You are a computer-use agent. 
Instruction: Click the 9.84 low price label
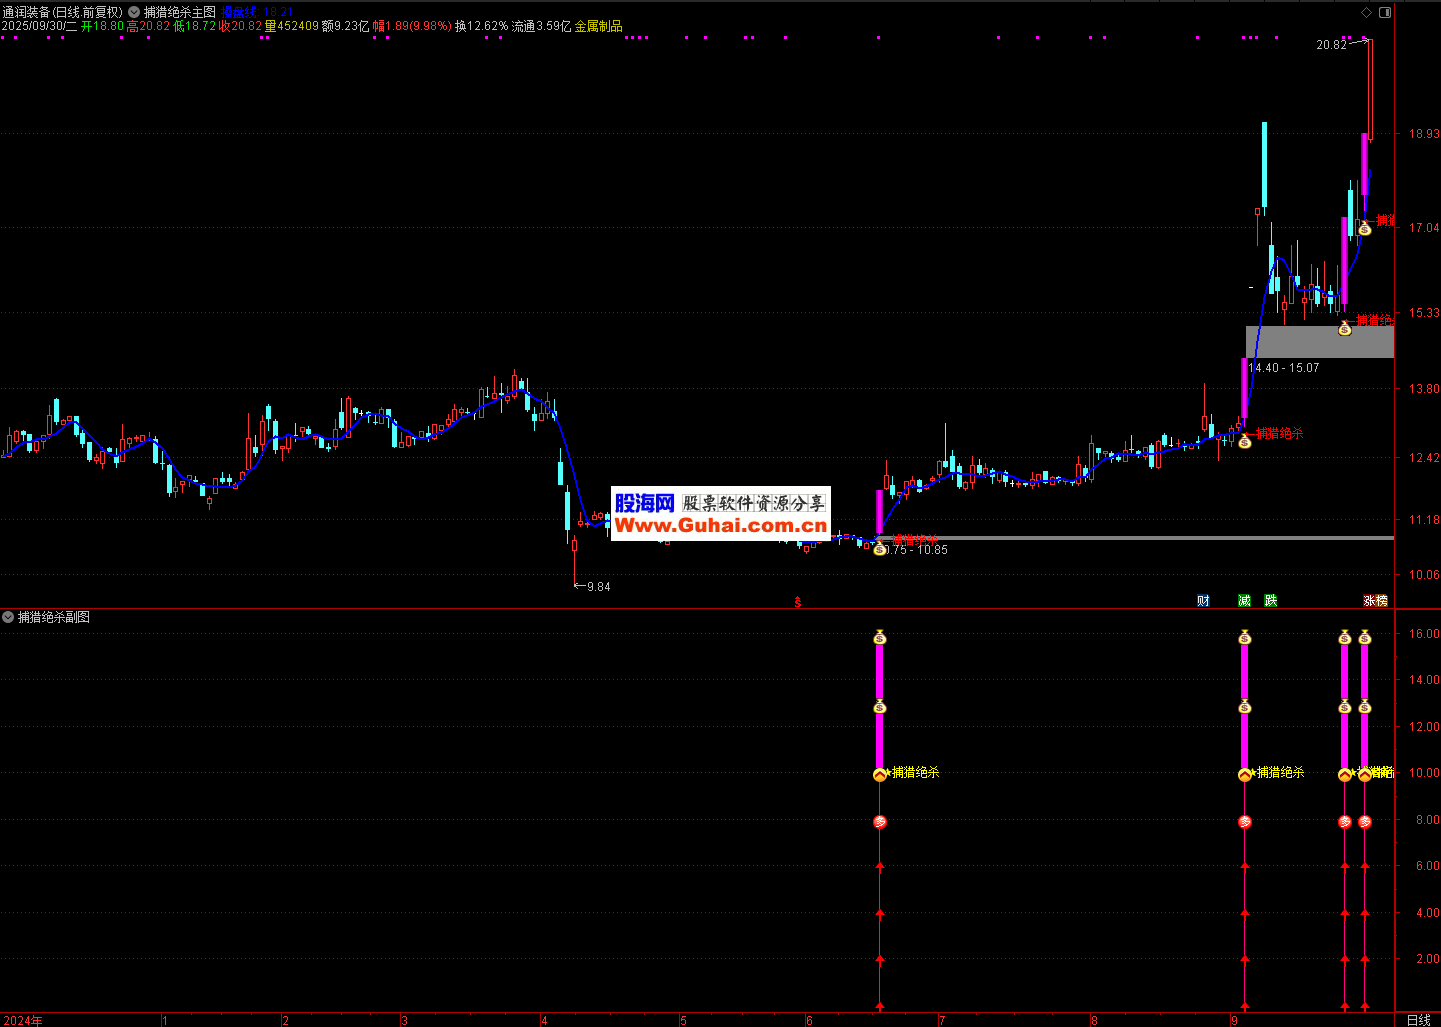tap(598, 587)
